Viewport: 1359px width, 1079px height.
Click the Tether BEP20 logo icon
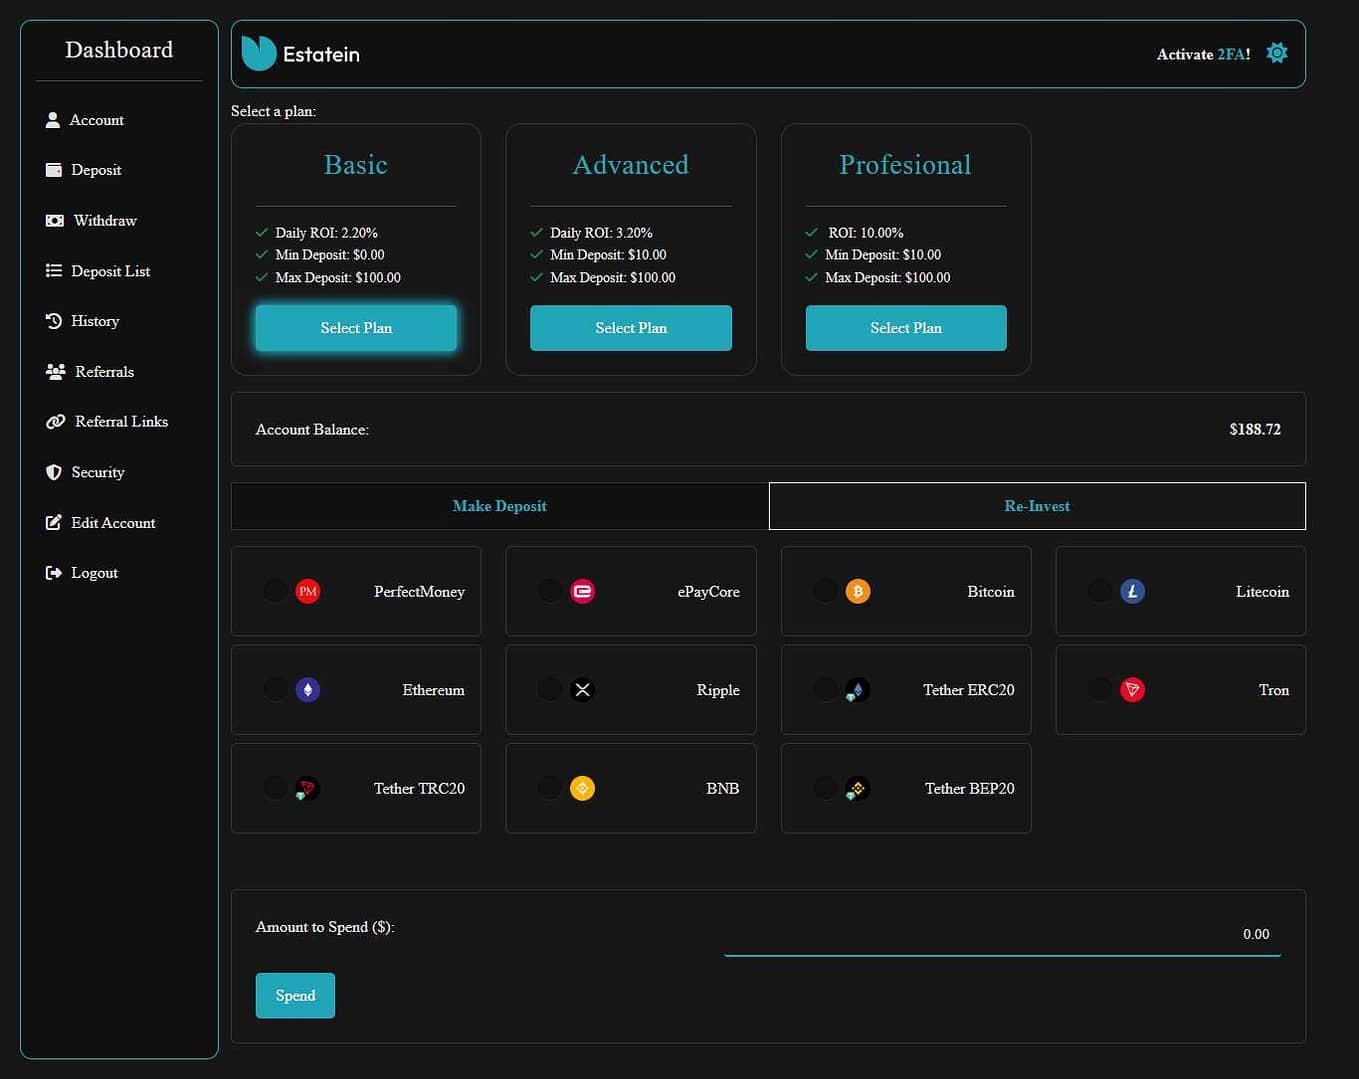pos(857,788)
